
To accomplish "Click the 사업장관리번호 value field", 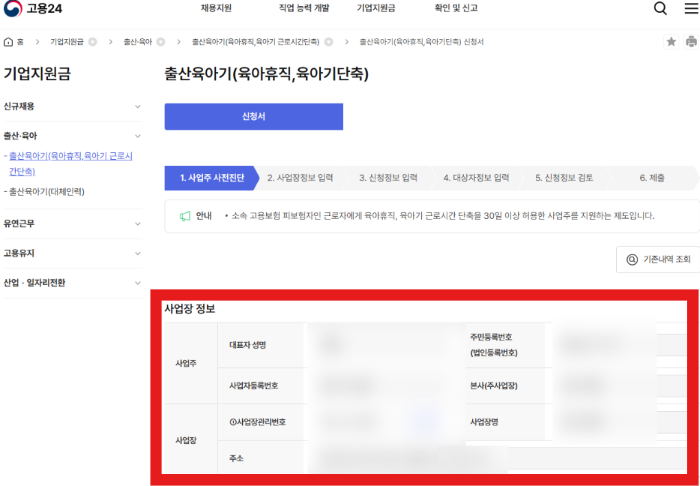I will pyautogui.click(x=387, y=422).
